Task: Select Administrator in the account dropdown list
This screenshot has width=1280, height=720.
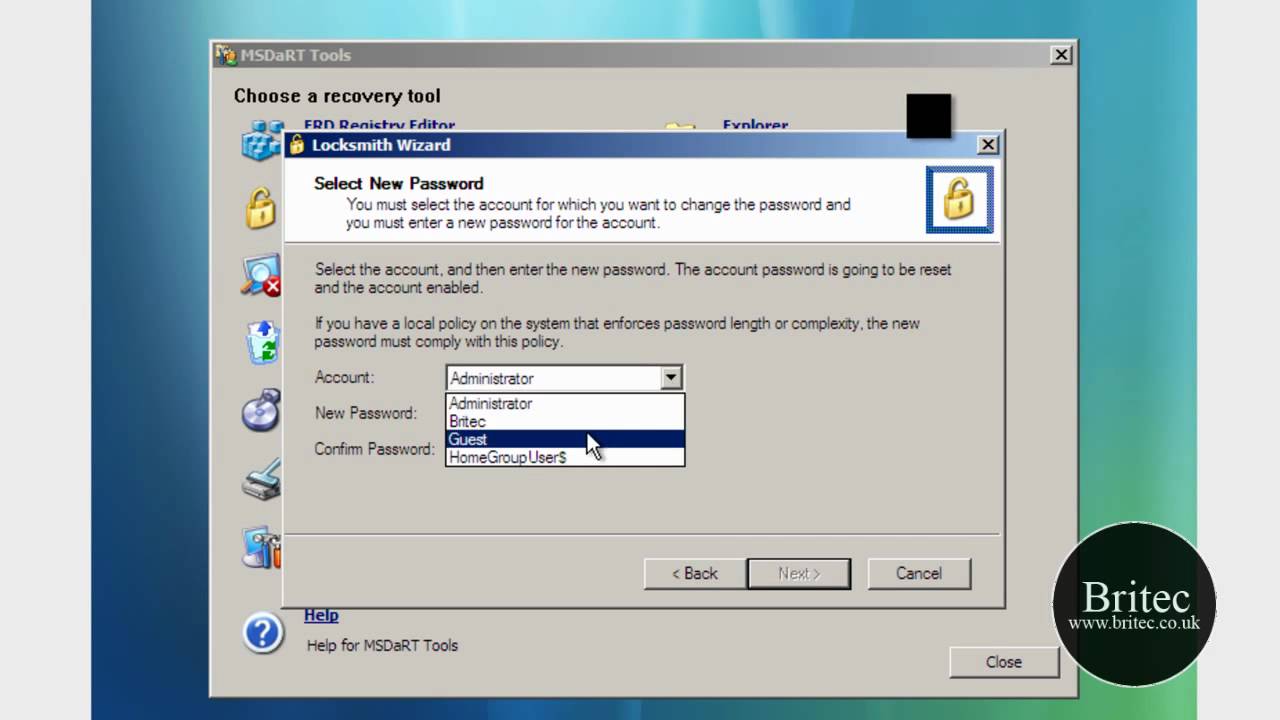Action: [x=565, y=403]
